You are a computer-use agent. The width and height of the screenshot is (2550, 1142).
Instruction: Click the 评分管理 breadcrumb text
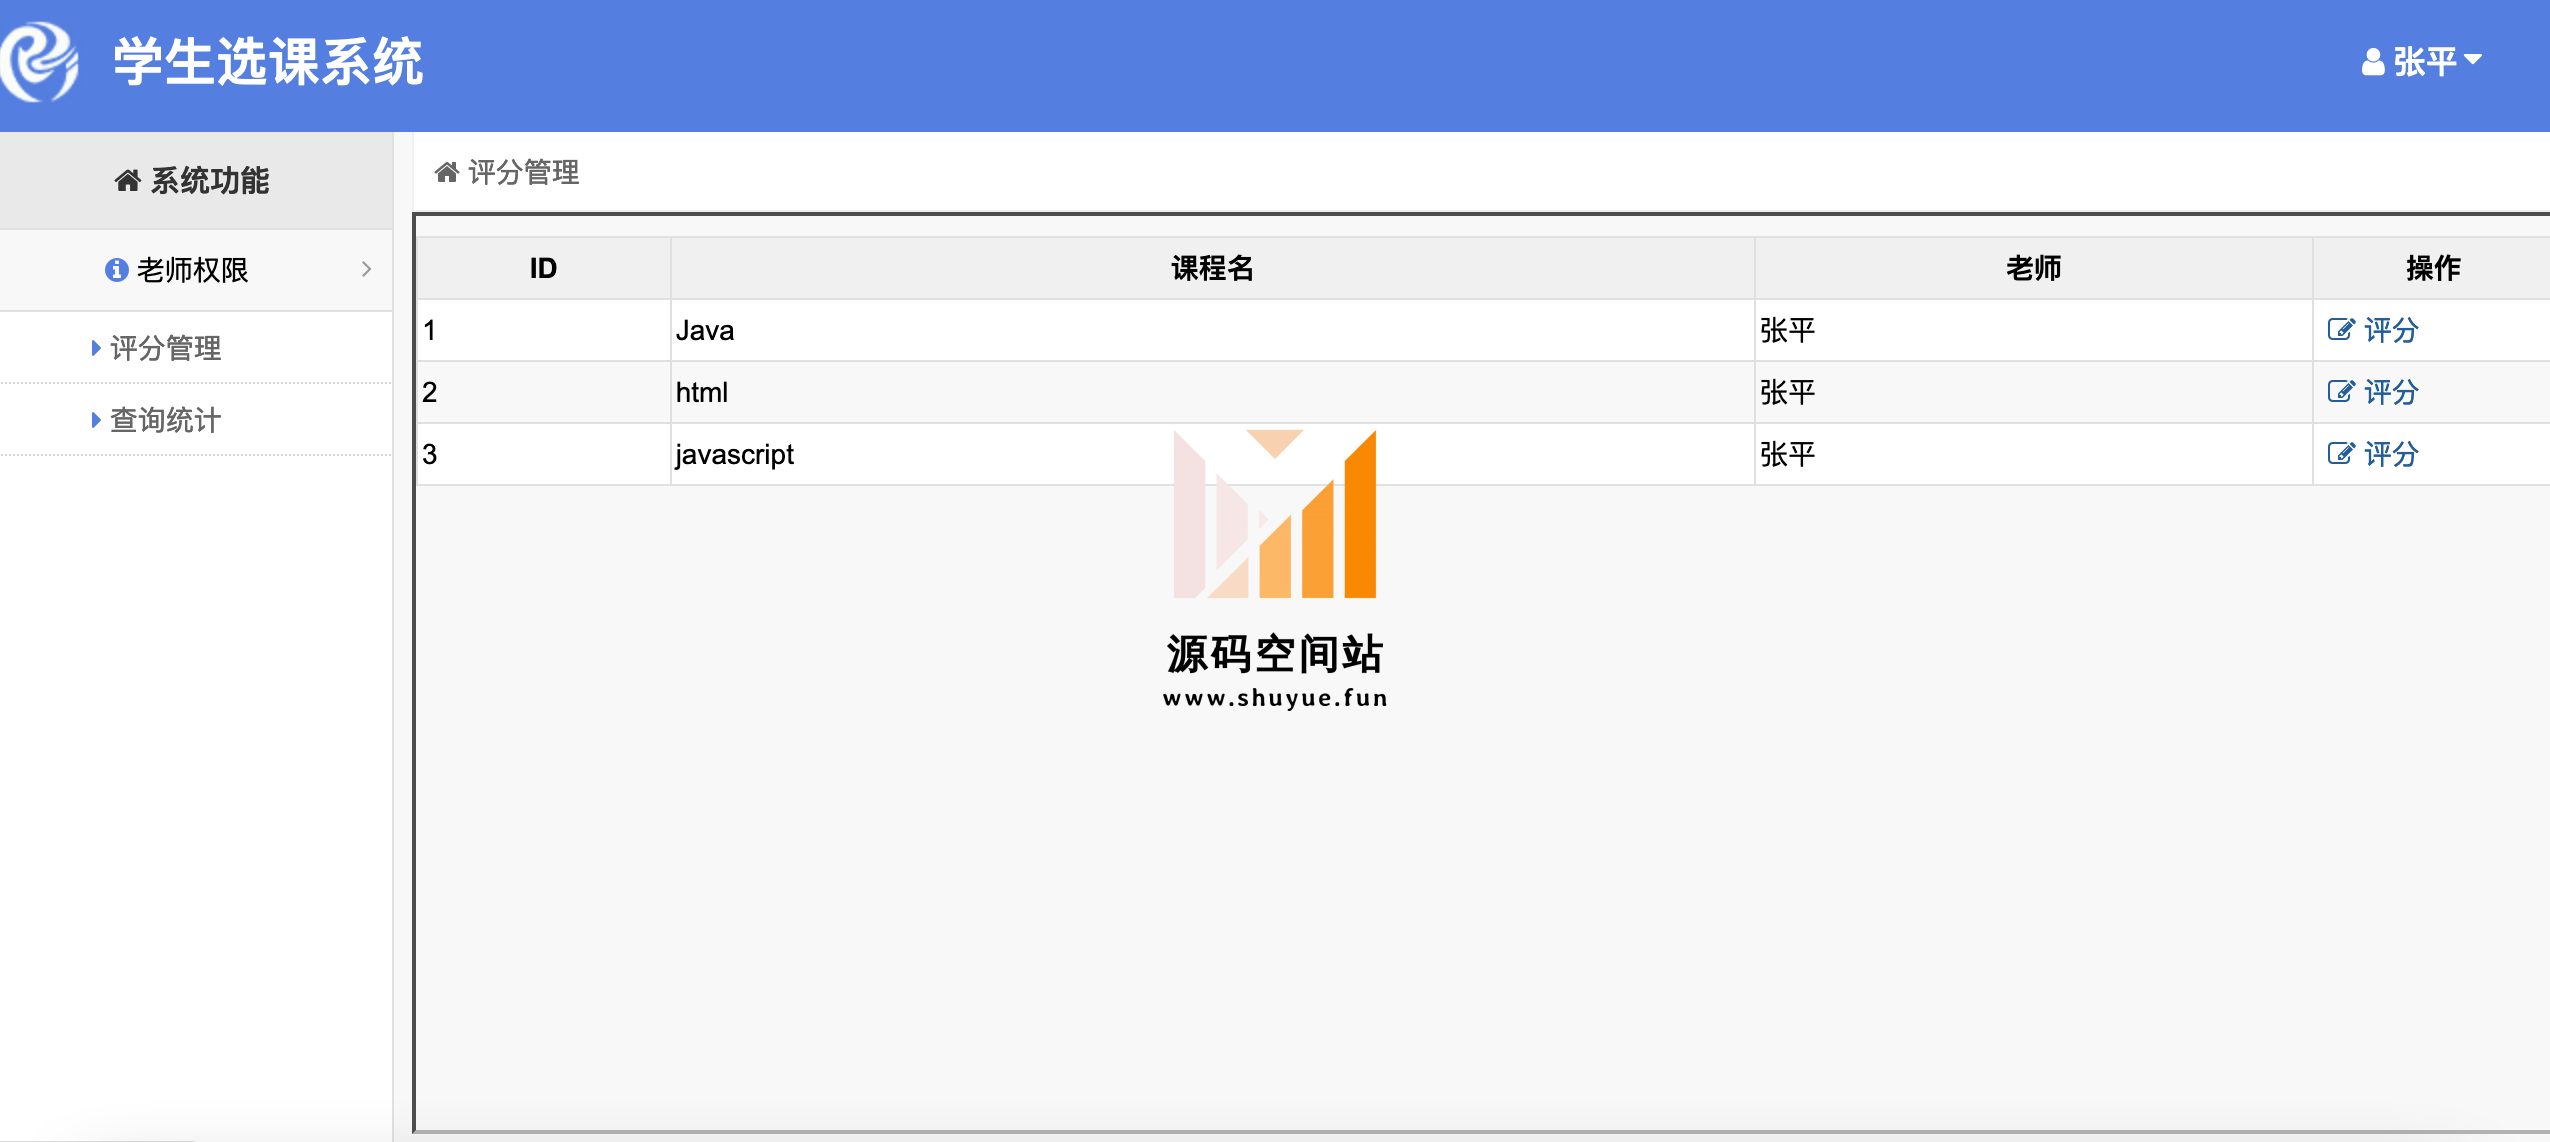tap(524, 172)
